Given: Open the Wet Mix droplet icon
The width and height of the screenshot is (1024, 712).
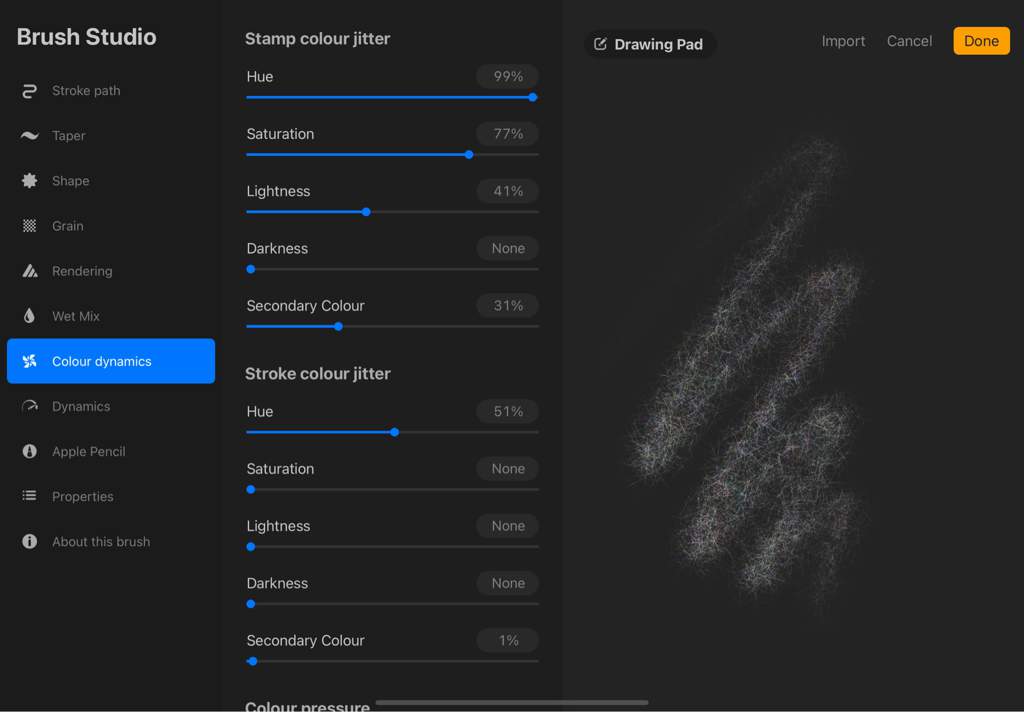Looking at the screenshot, I should [29, 316].
